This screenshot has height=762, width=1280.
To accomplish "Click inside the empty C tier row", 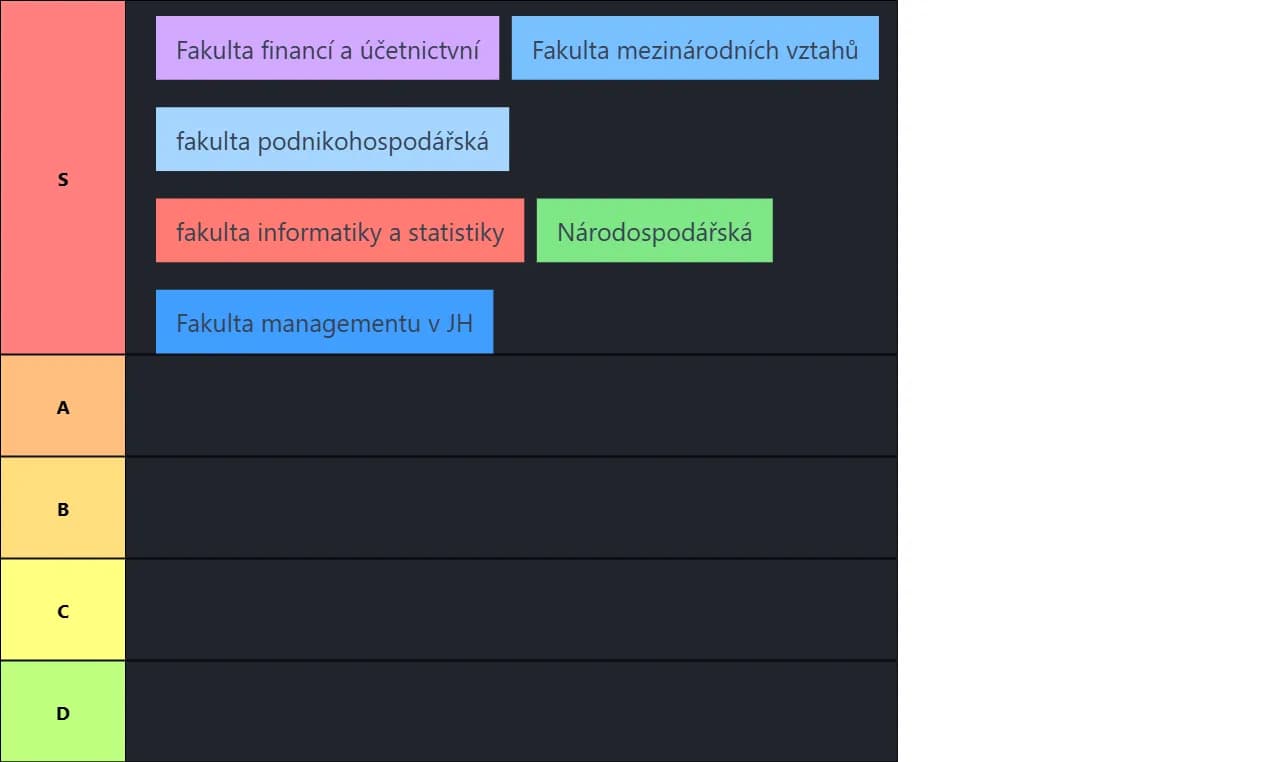I will (511, 610).
